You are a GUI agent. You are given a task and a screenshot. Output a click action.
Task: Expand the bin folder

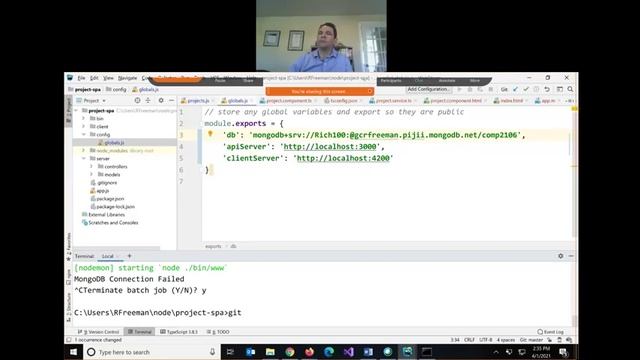tap(84, 118)
